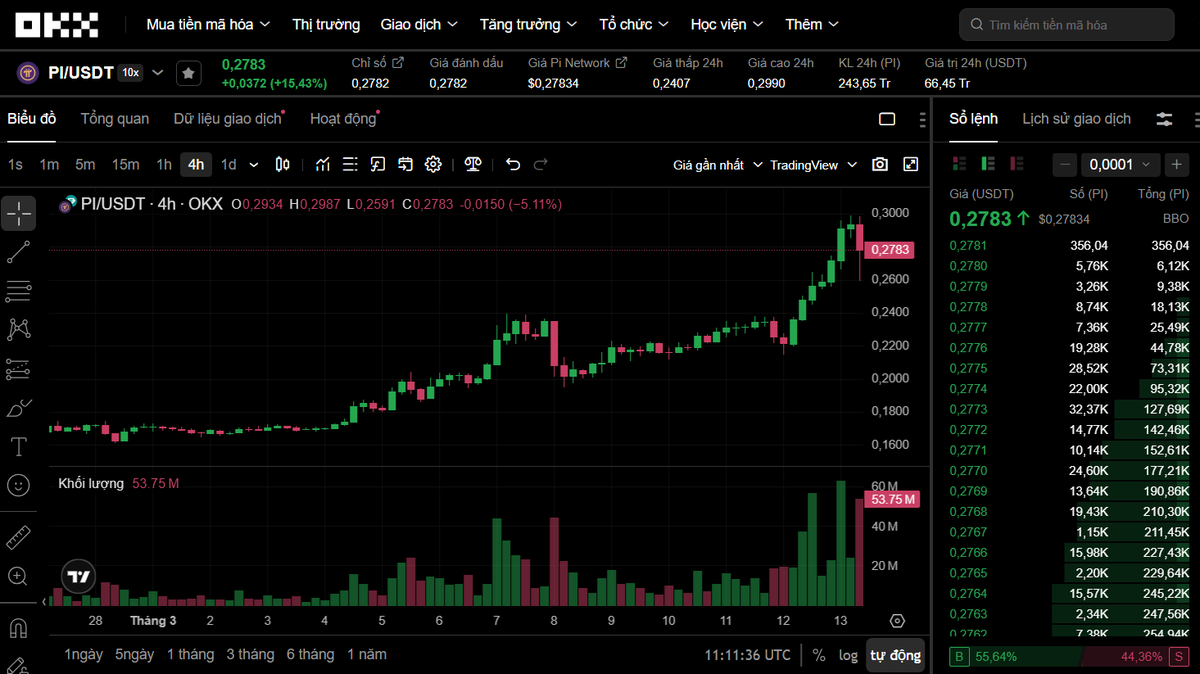Expand more timeframes chevron
This screenshot has width=1200, height=674.
(254, 165)
